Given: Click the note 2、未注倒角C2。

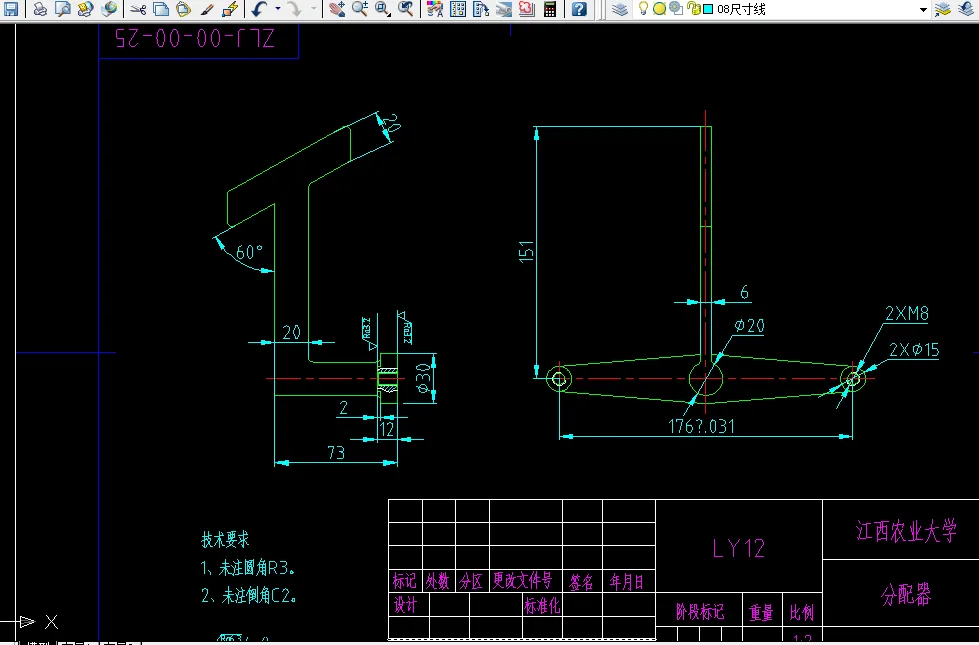Looking at the screenshot, I should (x=248, y=595).
